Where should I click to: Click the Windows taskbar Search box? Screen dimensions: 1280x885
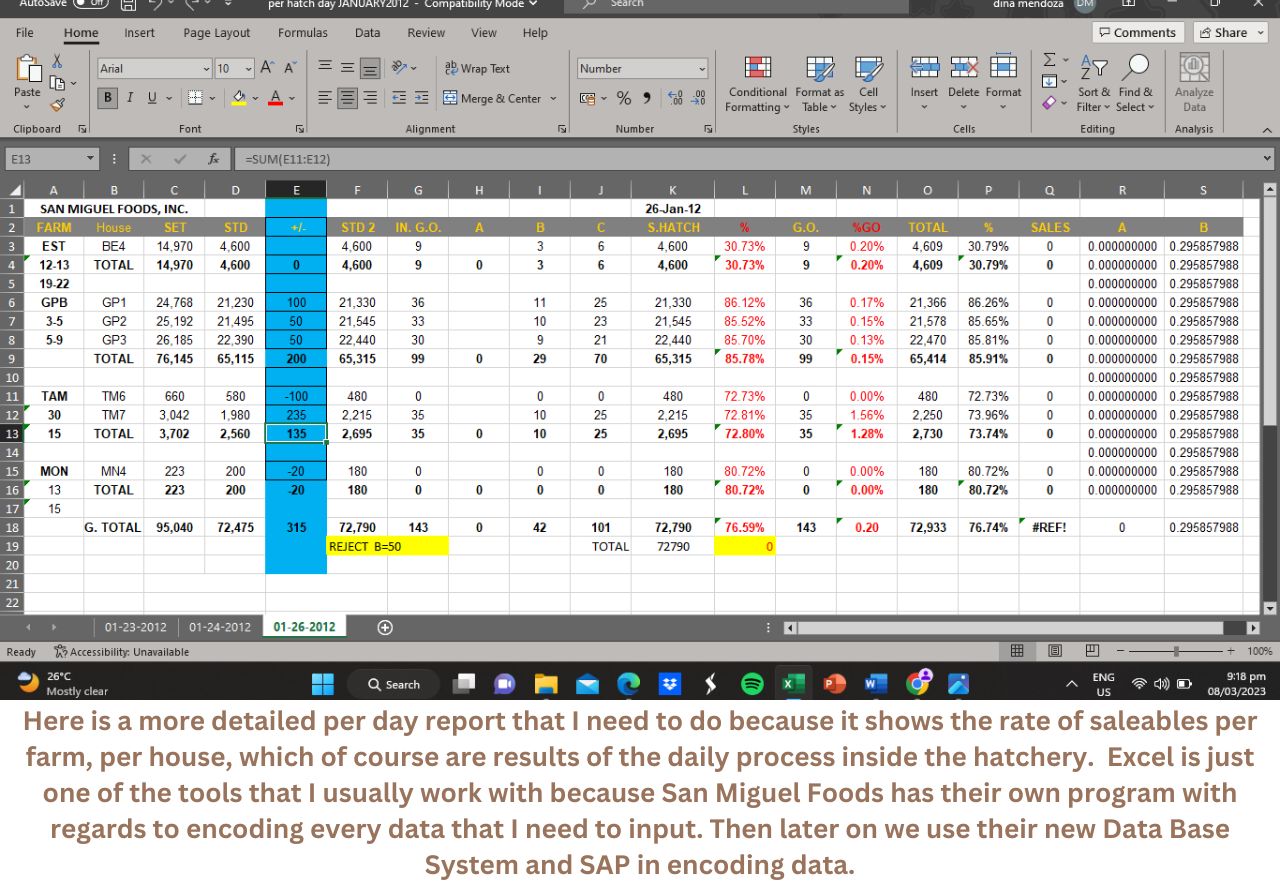point(393,685)
